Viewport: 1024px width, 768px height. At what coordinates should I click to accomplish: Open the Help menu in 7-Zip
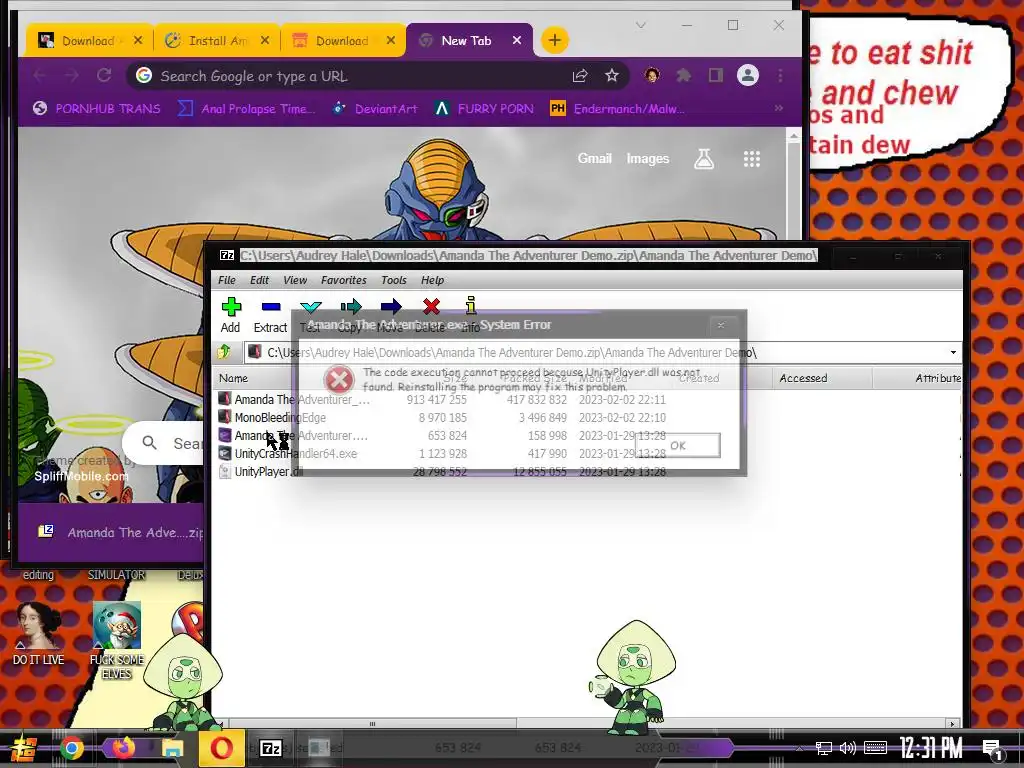point(432,280)
